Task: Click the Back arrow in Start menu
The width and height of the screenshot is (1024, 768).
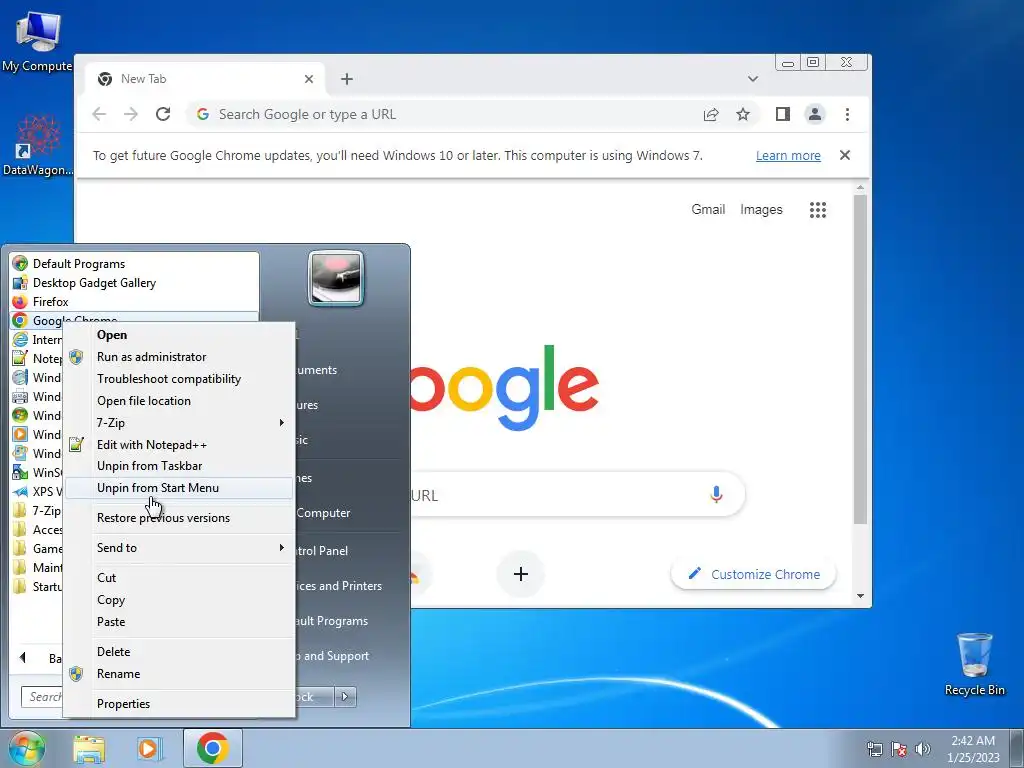Action: (23, 658)
